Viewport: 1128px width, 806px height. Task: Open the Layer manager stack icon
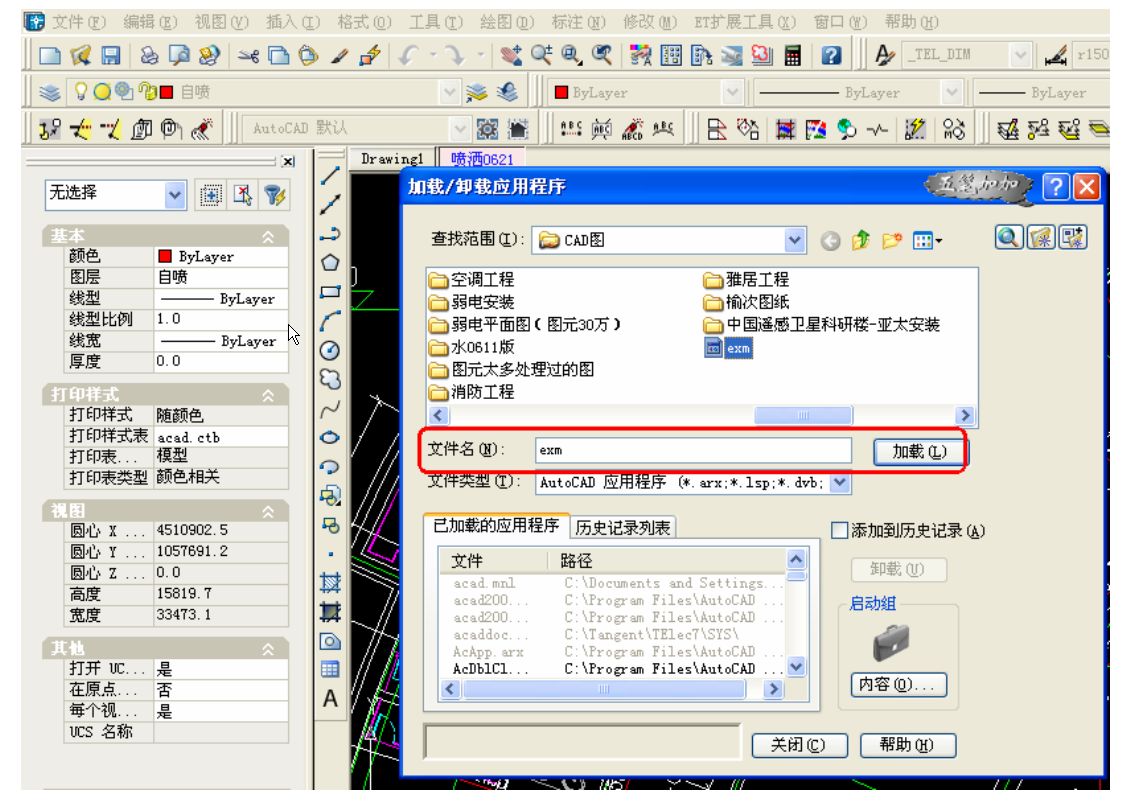click(x=50, y=92)
